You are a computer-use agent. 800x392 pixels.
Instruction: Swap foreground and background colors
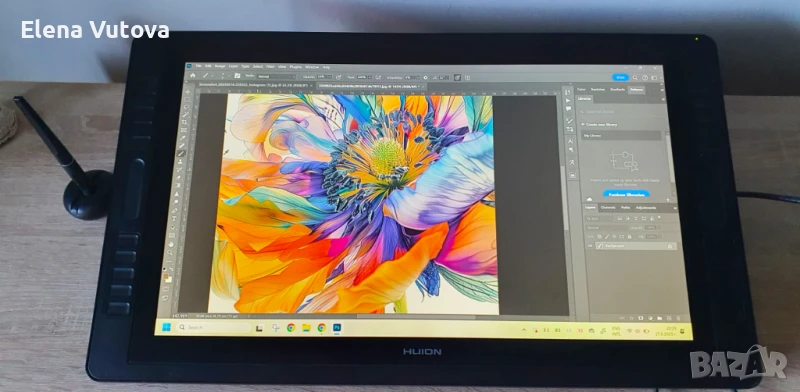pos(172,268)
